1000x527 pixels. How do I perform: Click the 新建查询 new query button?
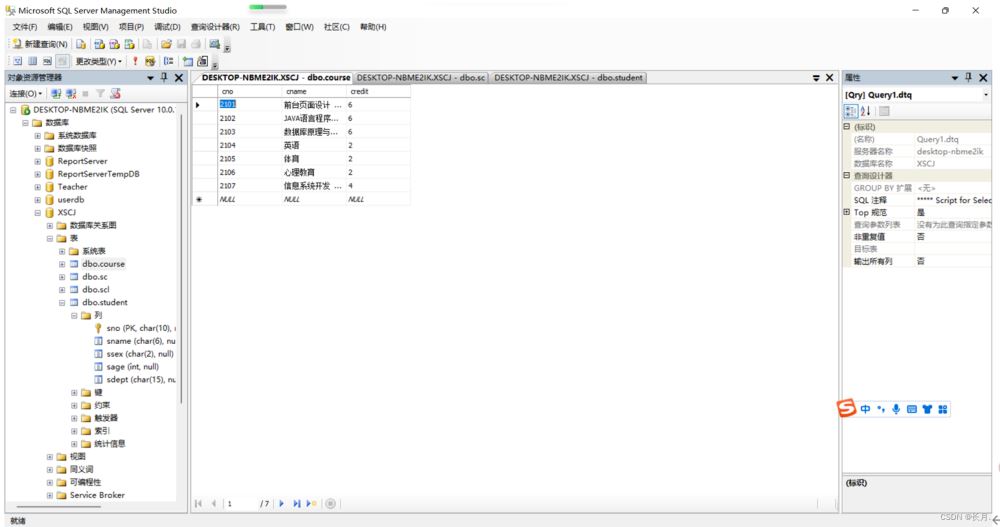pos(40,44)
